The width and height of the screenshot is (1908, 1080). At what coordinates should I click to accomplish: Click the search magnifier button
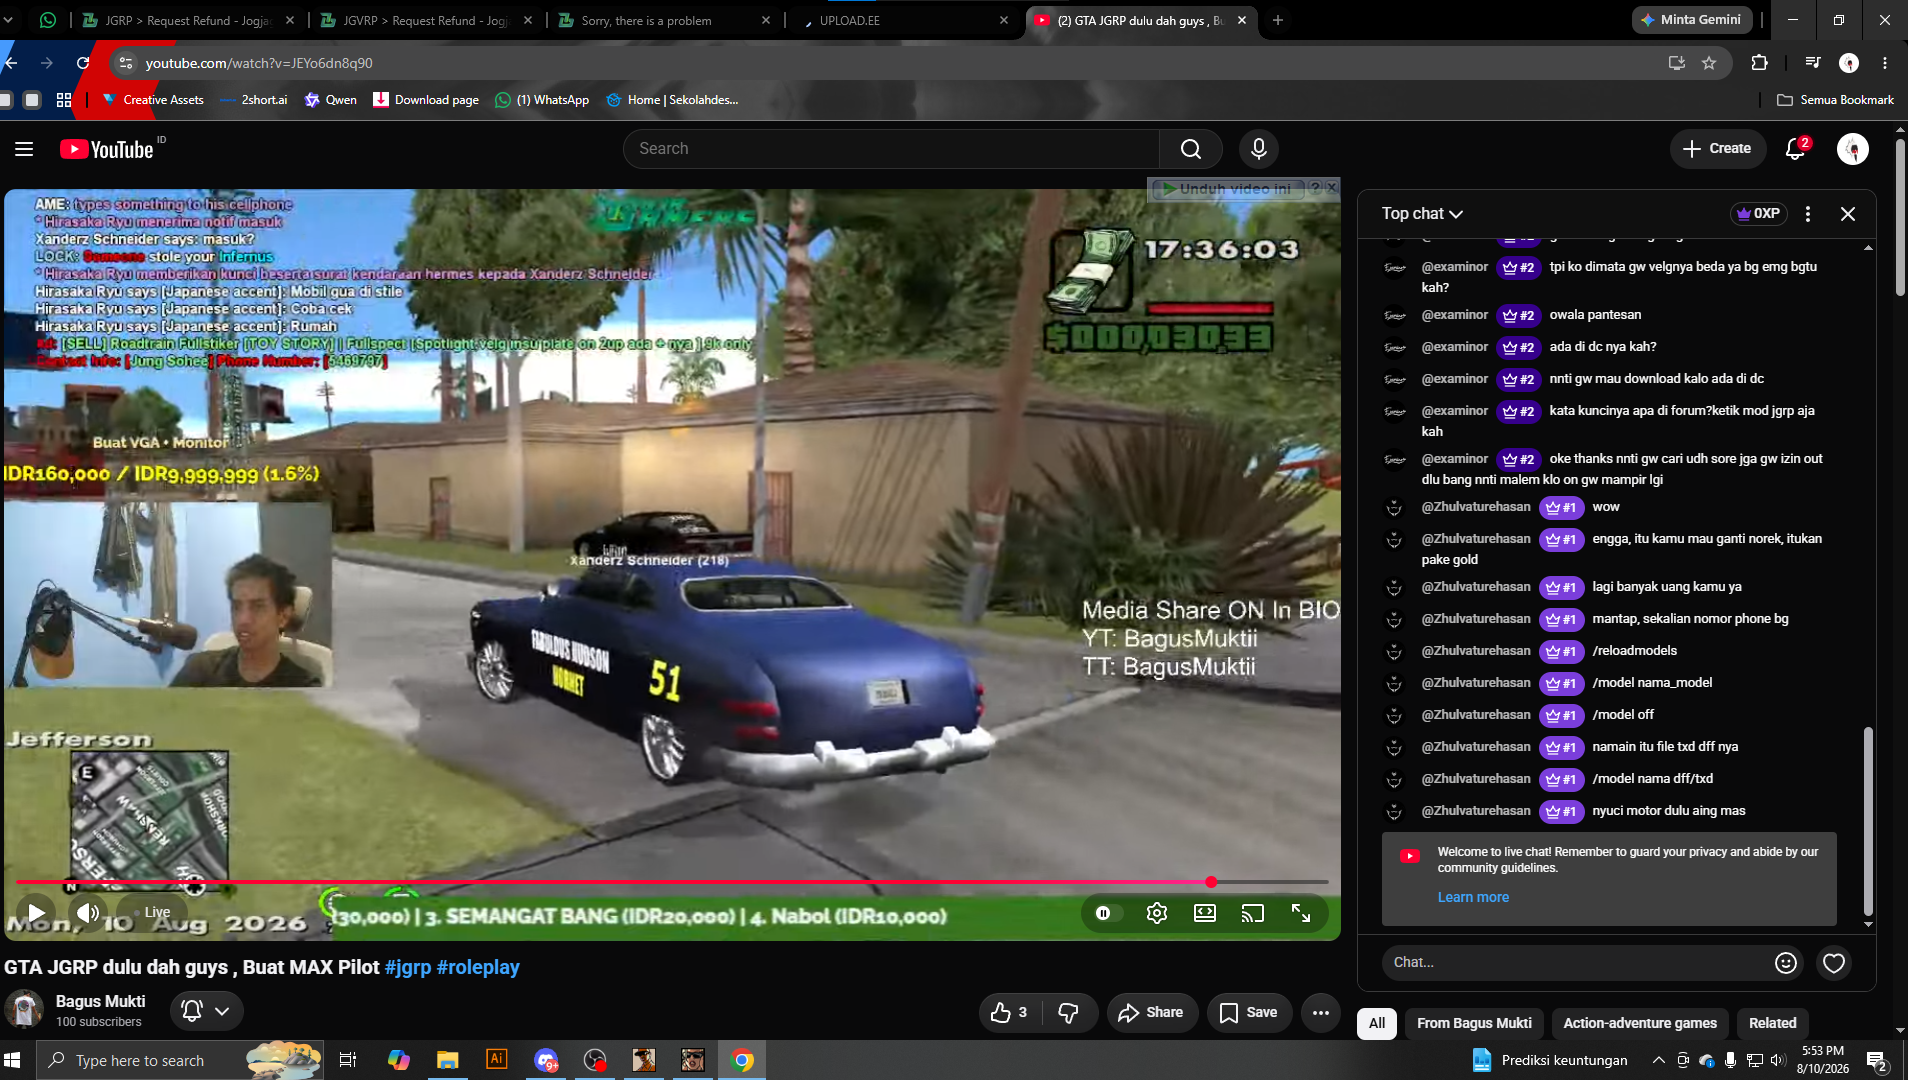point(1190,149)
